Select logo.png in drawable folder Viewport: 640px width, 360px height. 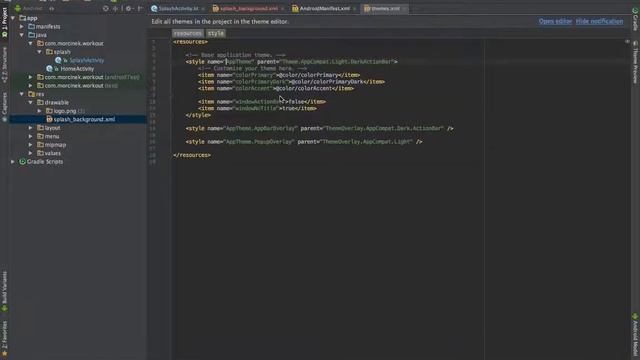65,111
